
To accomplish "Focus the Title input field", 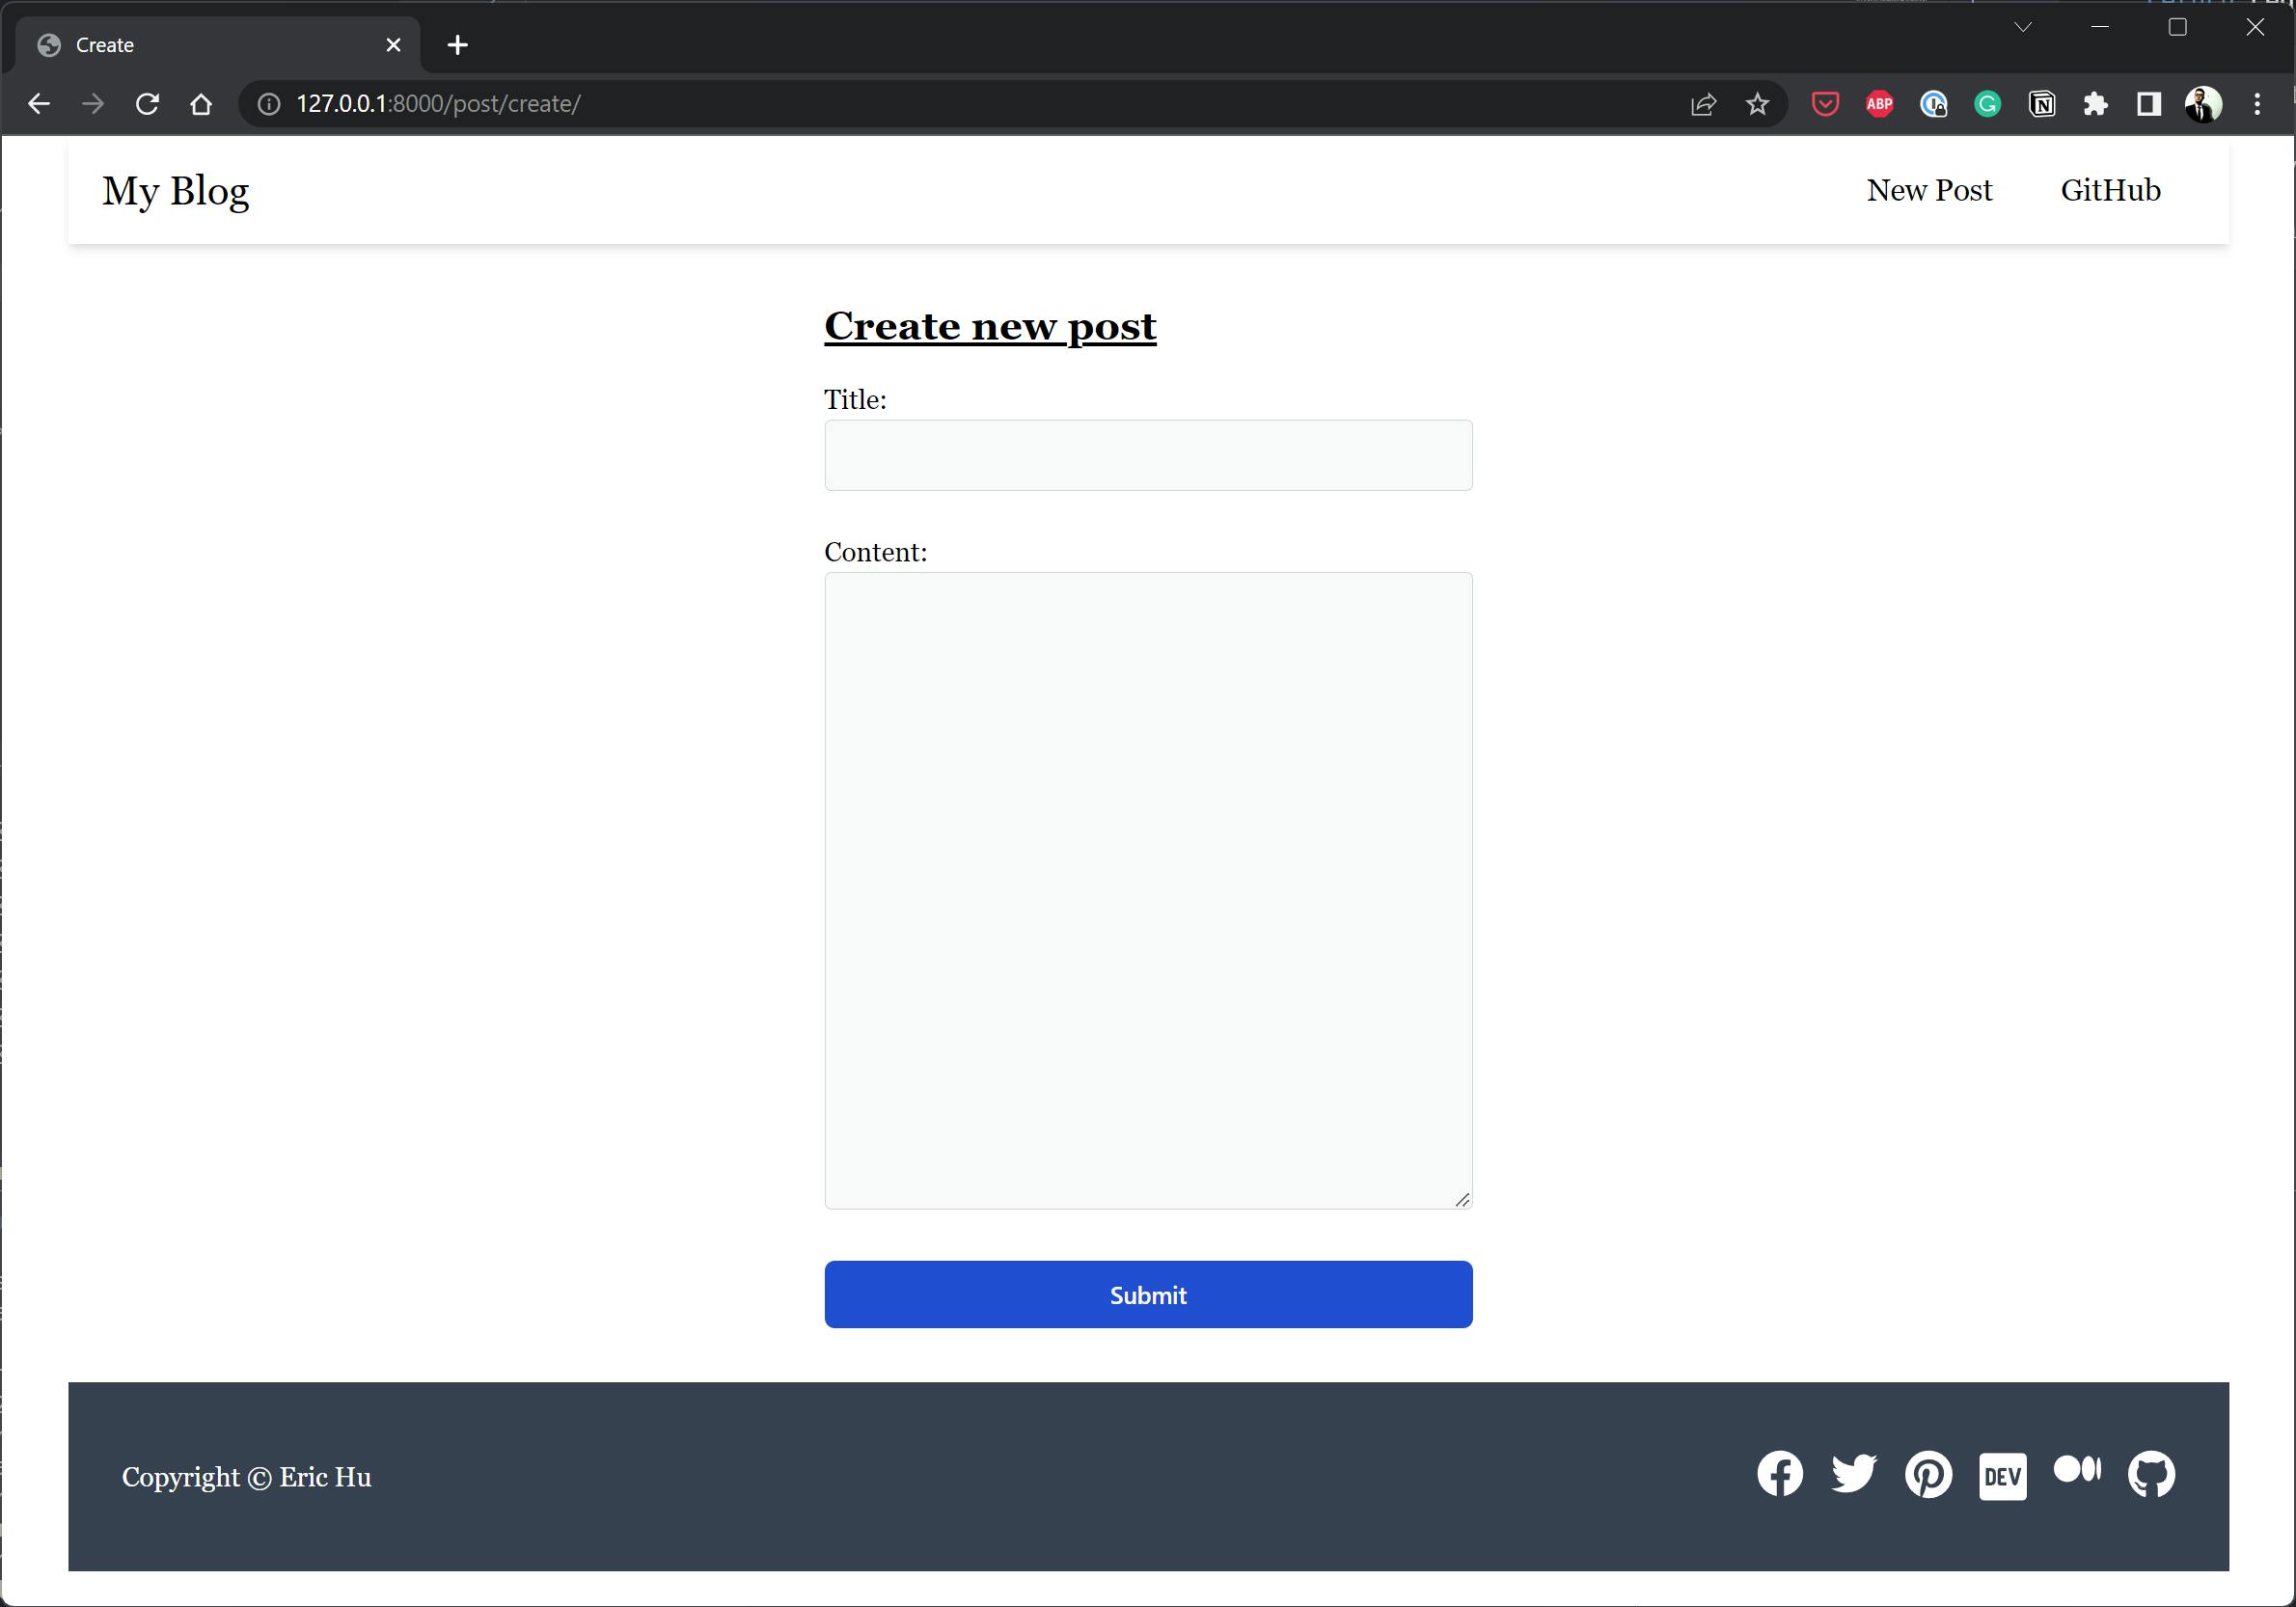I will [1148, 455].
